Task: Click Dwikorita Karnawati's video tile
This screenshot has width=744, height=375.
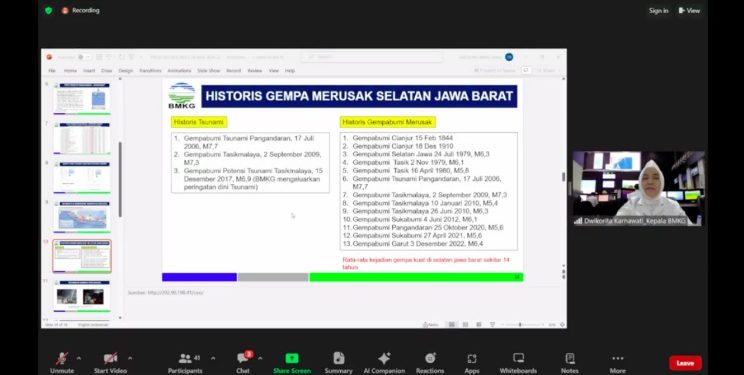Action: (x=638, y=188)
